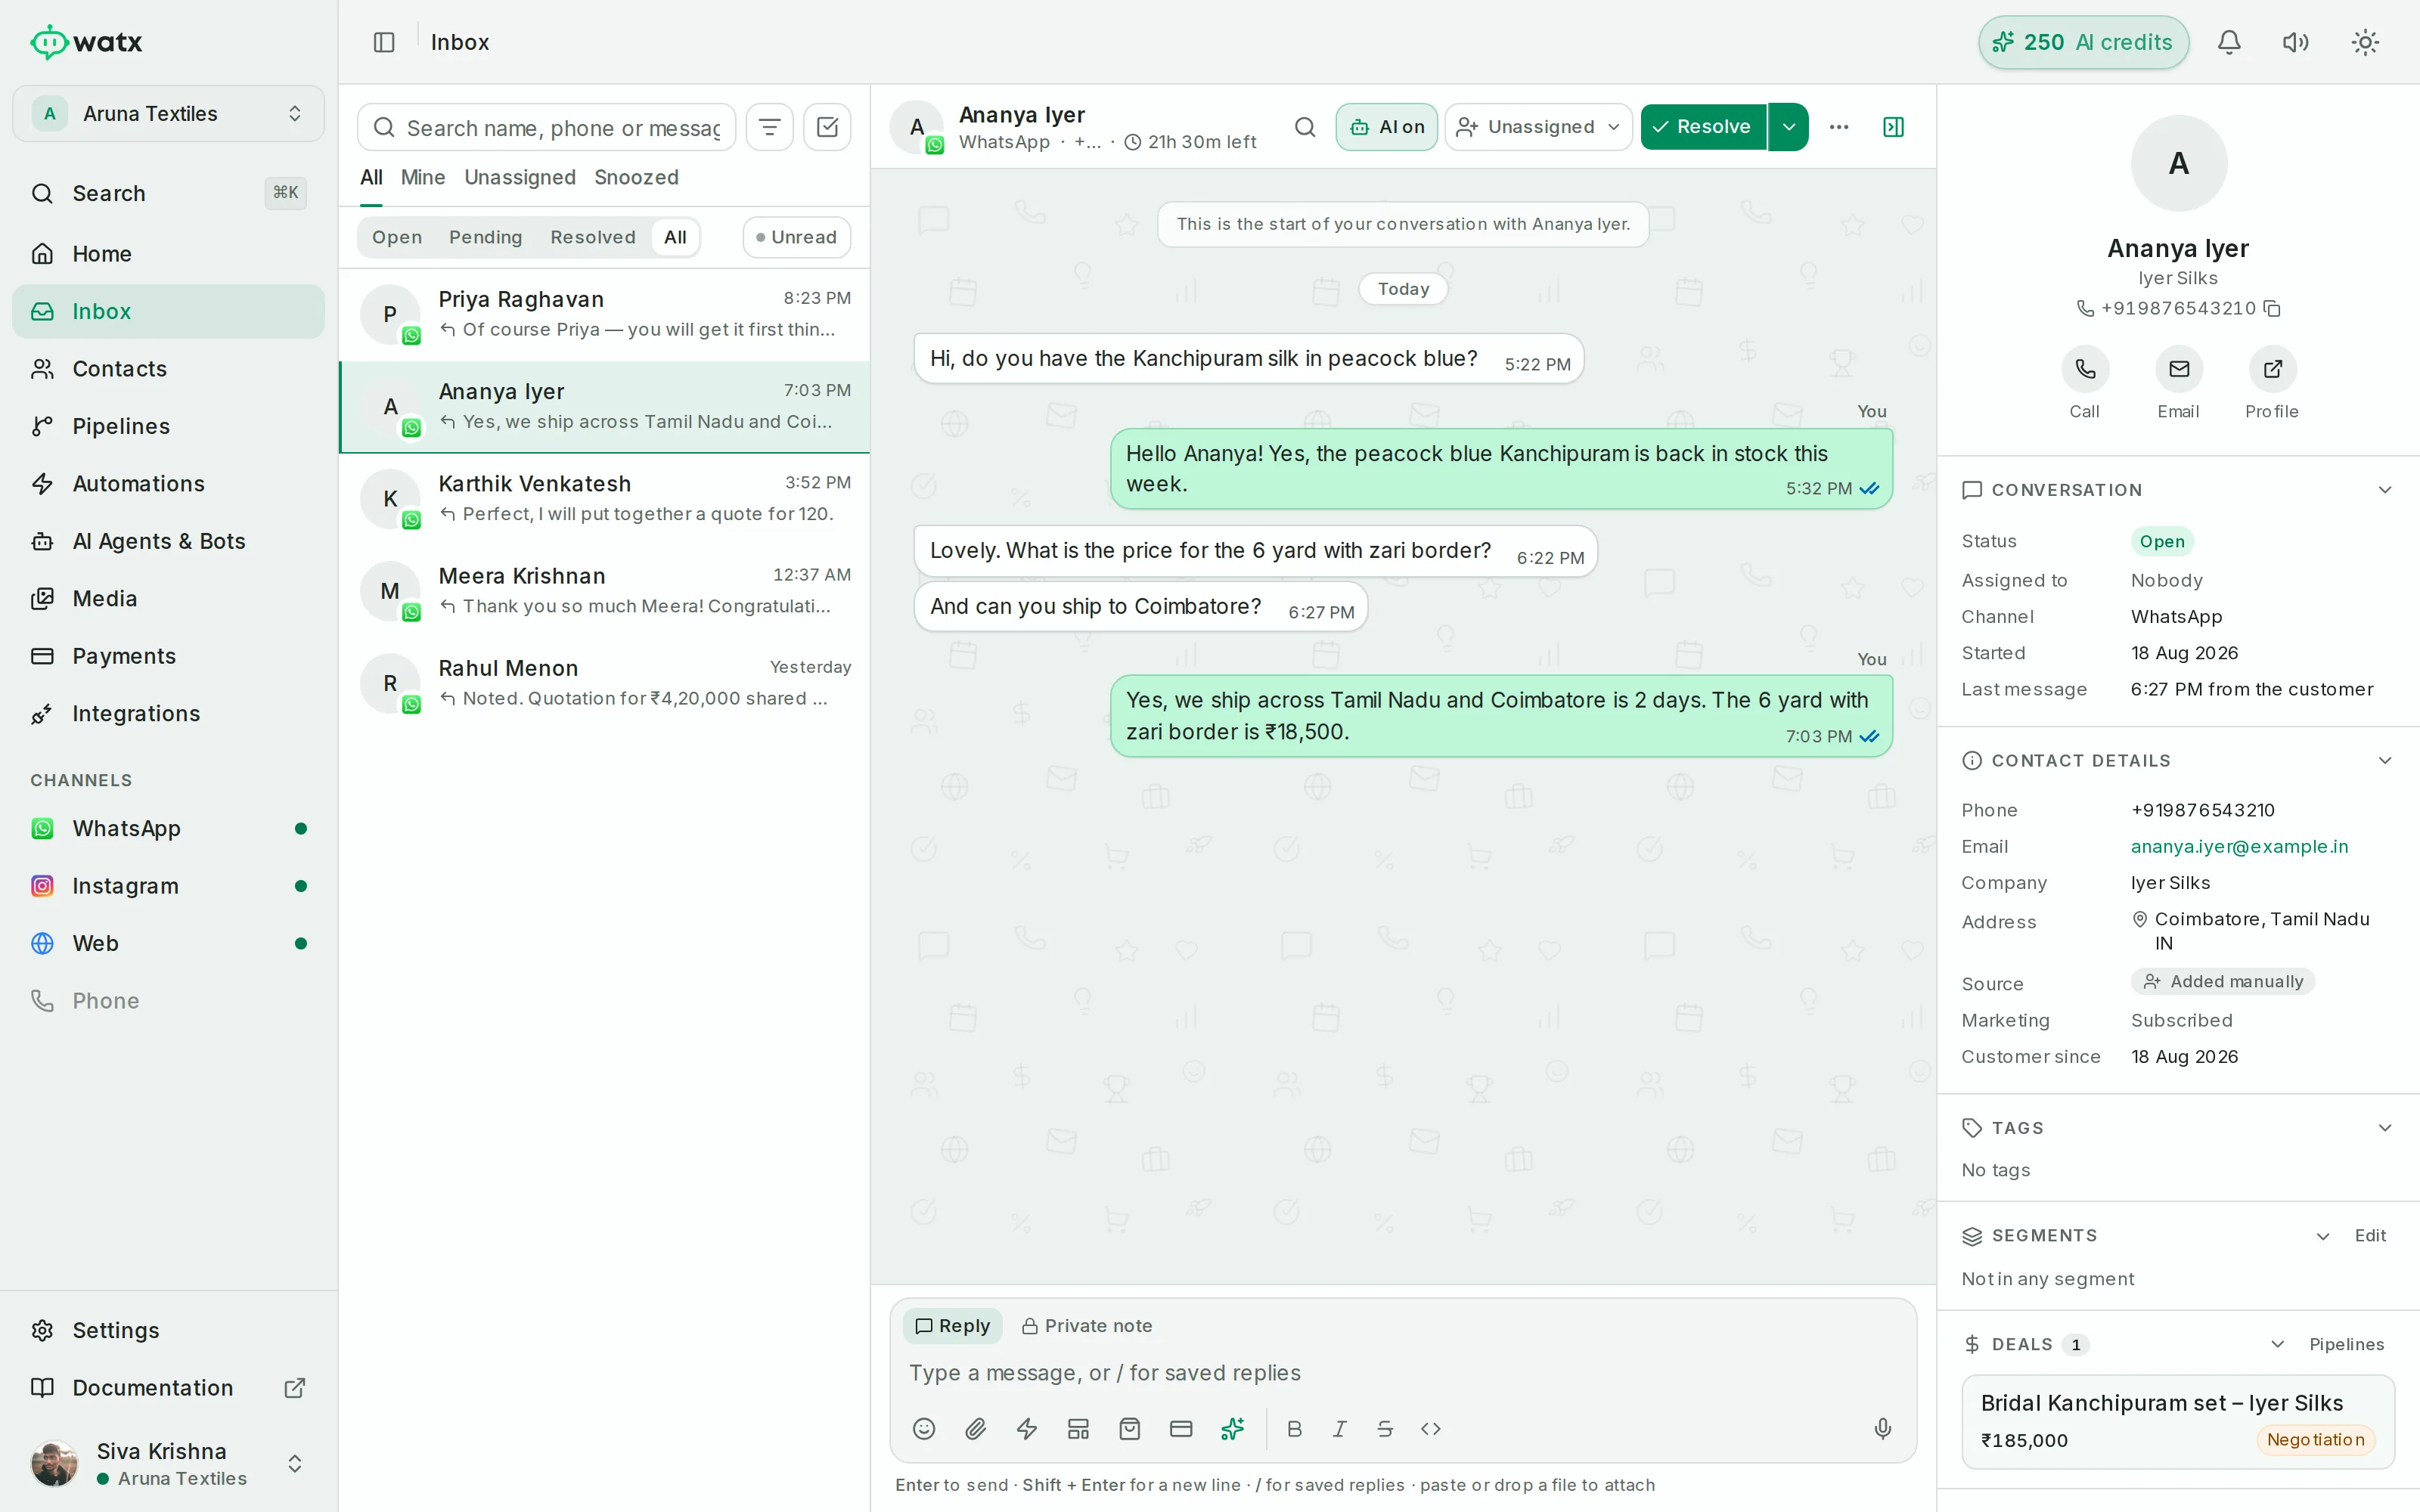This screenshot has width=2420, height=1512.
Task: Insert an emoji in the reply
Action: [924, 1429]
